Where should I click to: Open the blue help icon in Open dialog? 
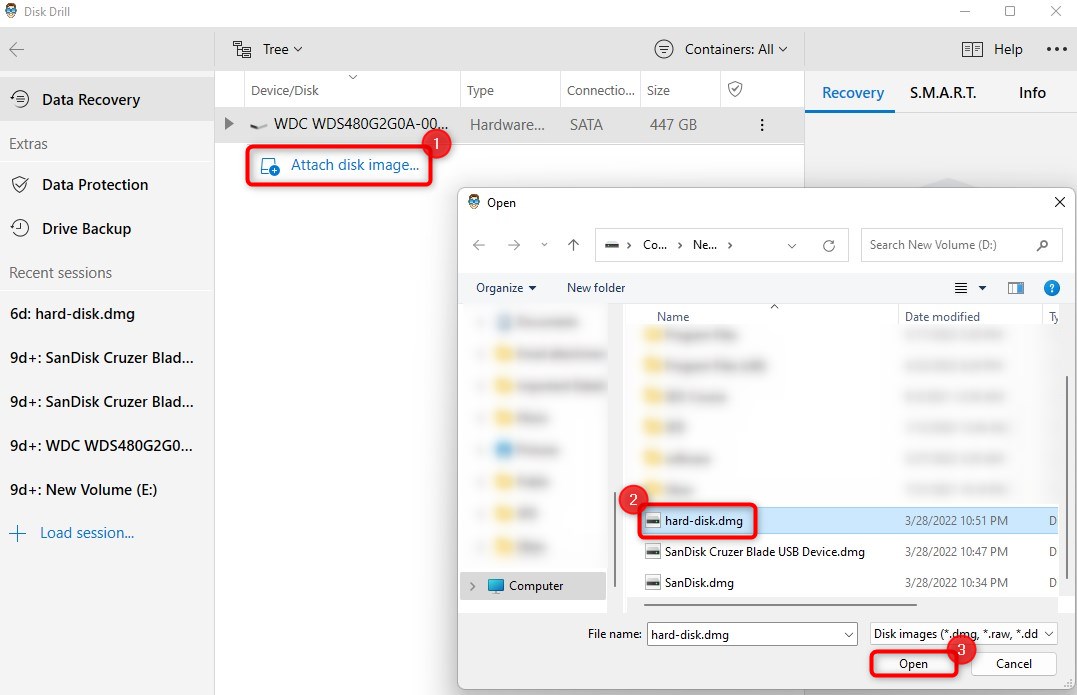click(x=1052, y=288)
